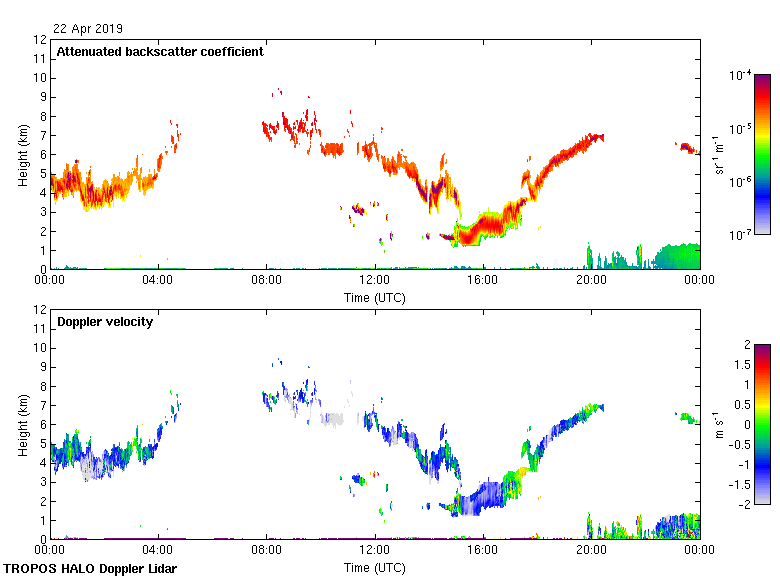The height and width of the screenshot is (580, 780).
Task: Pick 20:00 tick label under the Doppler velocity plot
Action: [590, 551]
